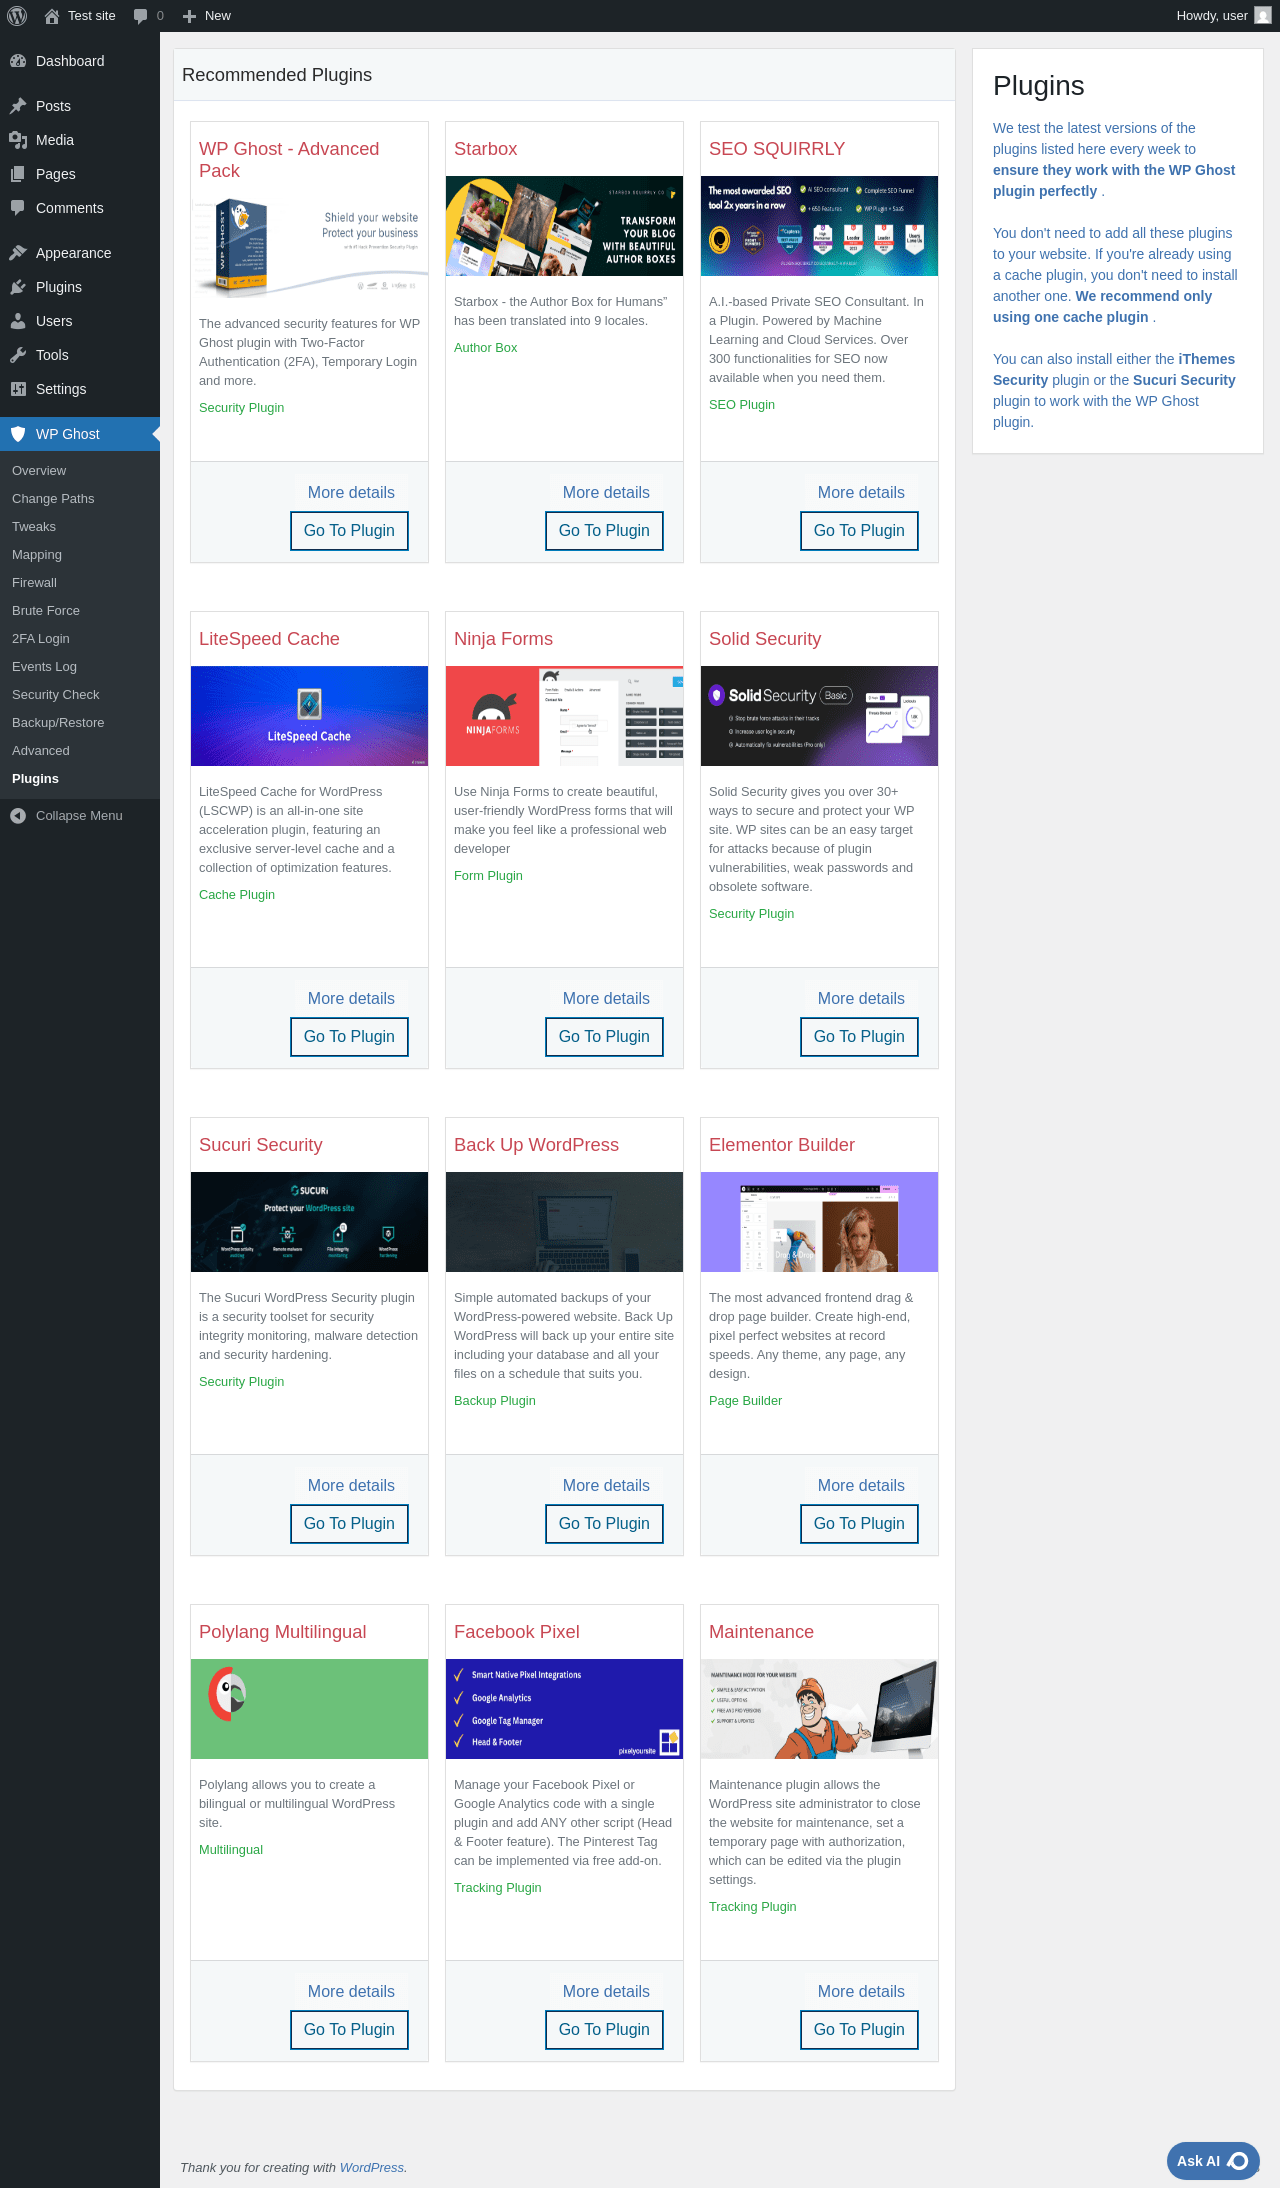Open the Mapping submenu item
The image size is (1280, 2188).
[37, 555]
